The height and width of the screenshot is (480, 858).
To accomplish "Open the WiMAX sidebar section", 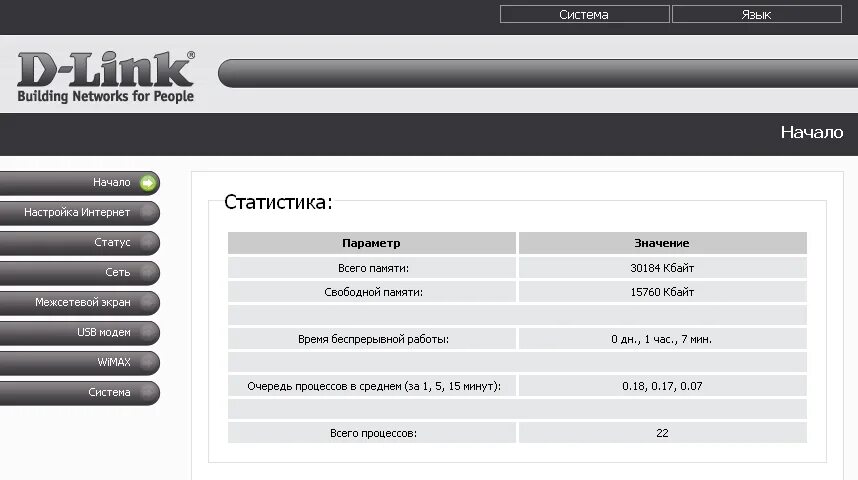I will pyautogui.click(x=79, y=363).
